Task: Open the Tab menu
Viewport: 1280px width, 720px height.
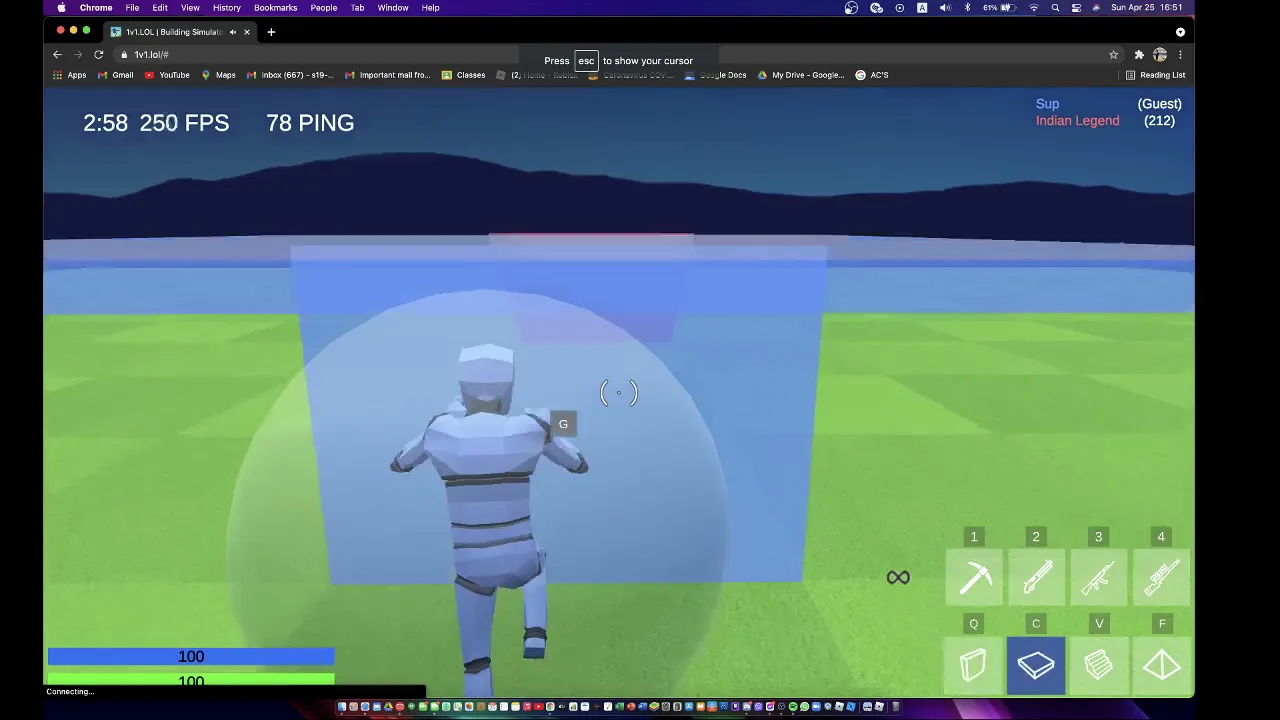Action: pyautogui.click(x=357, y=8)
